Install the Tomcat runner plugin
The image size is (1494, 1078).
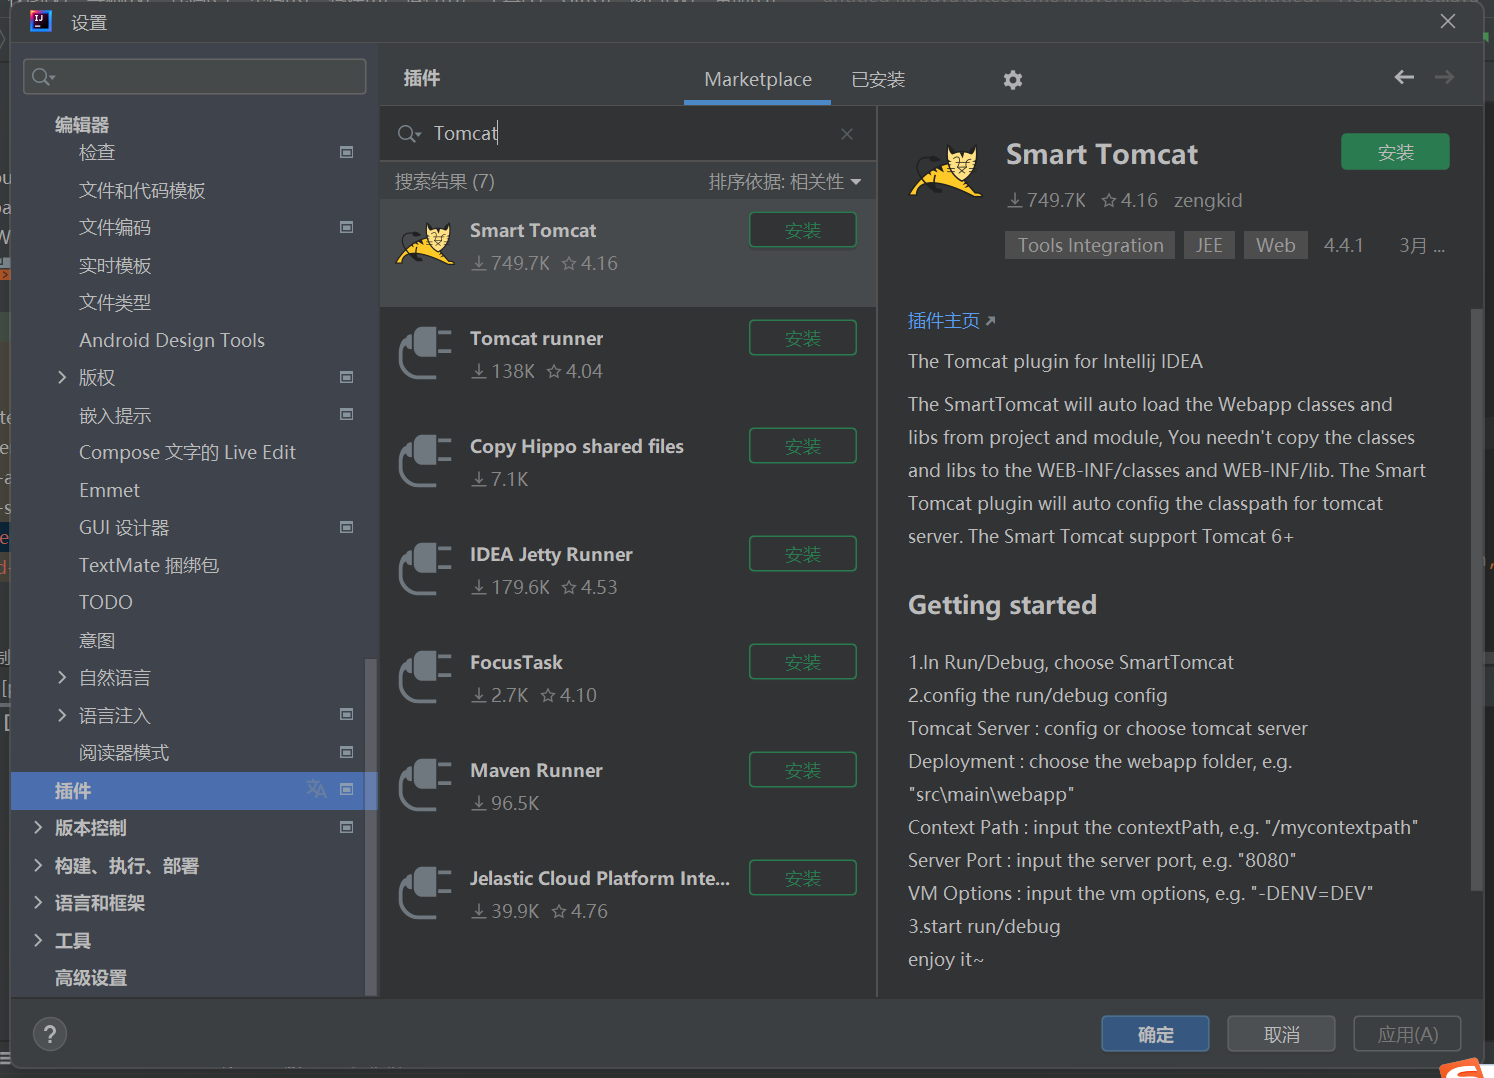point(803,338)
